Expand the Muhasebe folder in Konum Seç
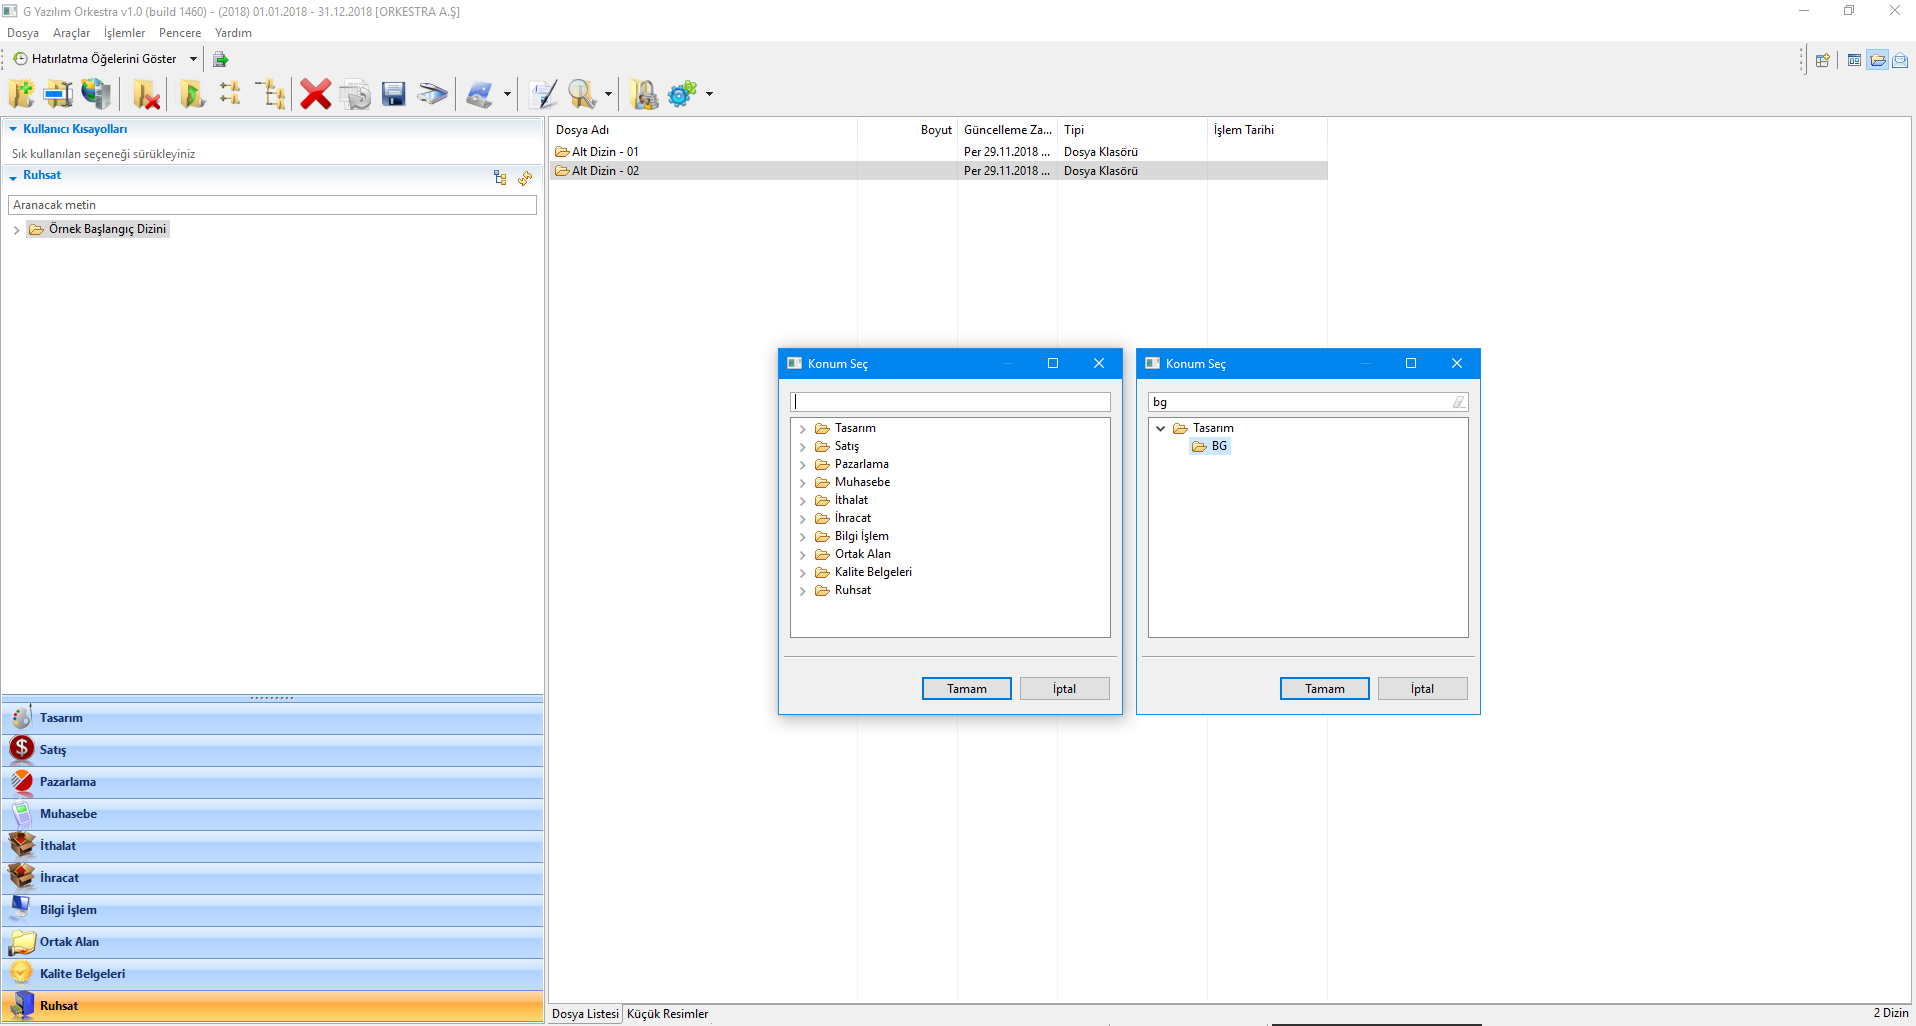1916x1026 pixels. click(802, 483)
